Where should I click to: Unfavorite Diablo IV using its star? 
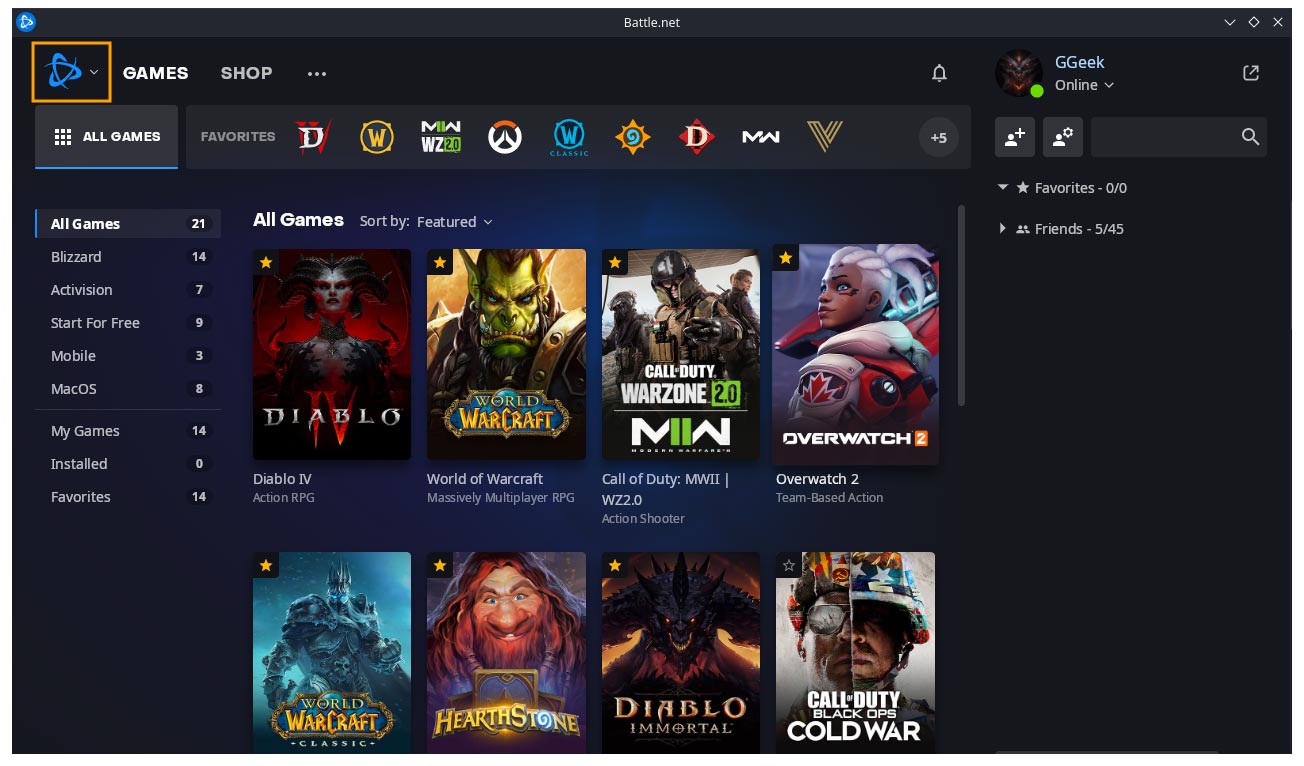tap(265, 261)
